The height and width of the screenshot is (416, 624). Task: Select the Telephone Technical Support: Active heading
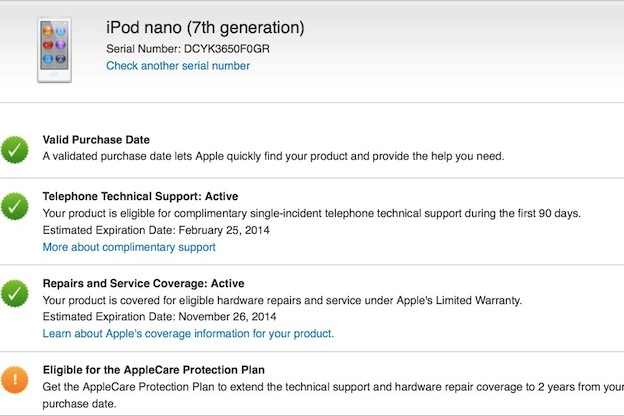pyautogui.click(x=140, y=196)
